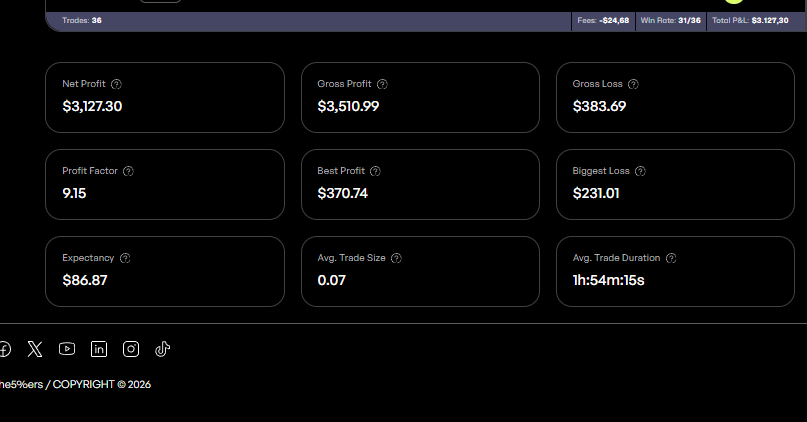Click the Profit Factor label

click(x=90, y=171)
